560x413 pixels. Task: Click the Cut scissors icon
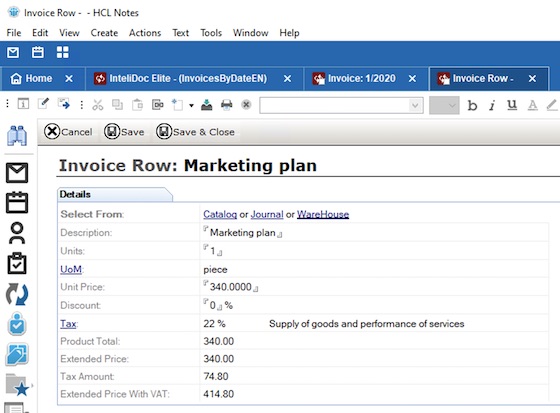[x=98, y=105]
